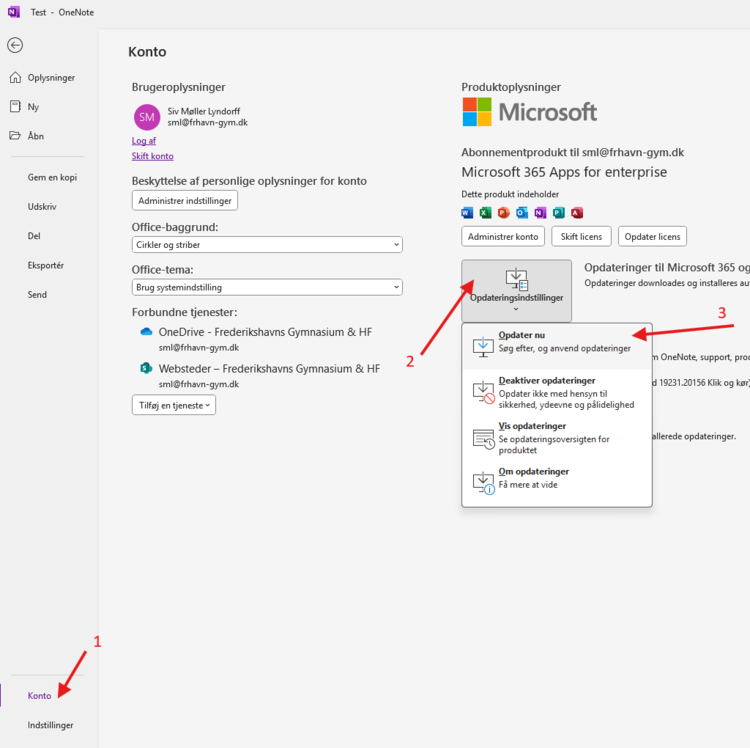The width and height of the screenshot is (750, 748).
Task: Click the Skift konto link
Action: (x=153, y=156)
